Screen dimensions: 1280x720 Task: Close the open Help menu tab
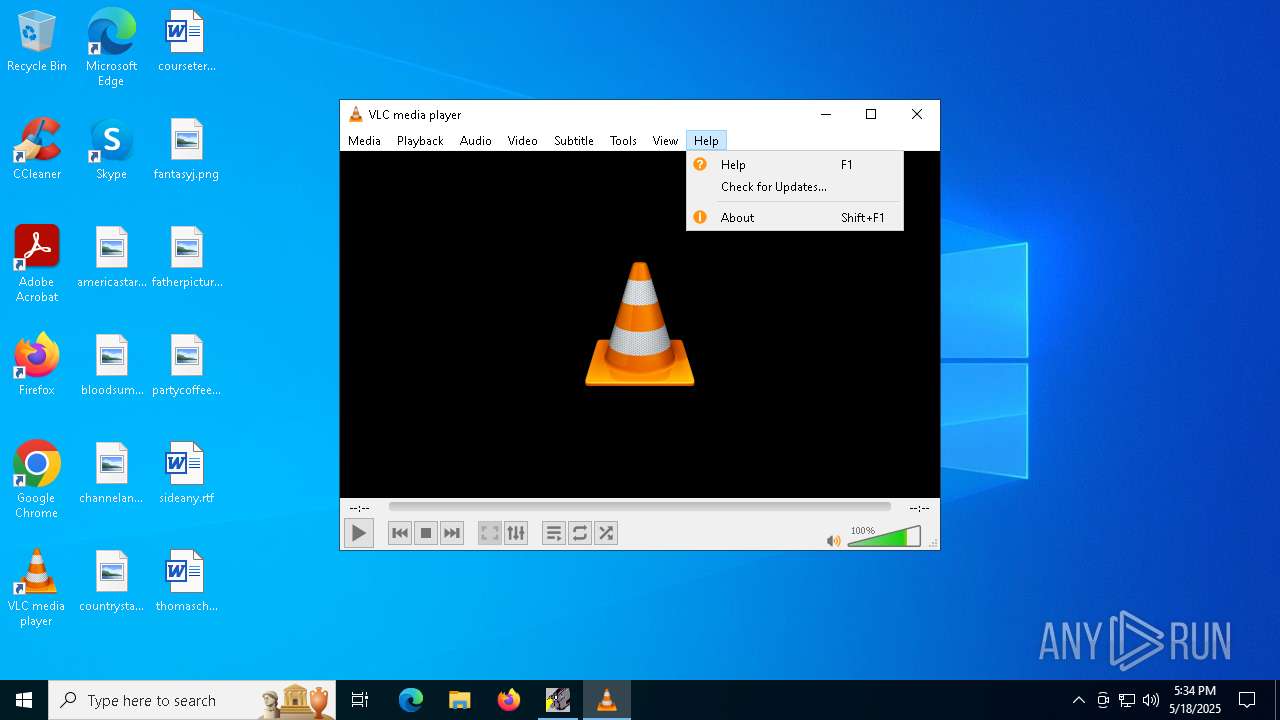[706, 141]
